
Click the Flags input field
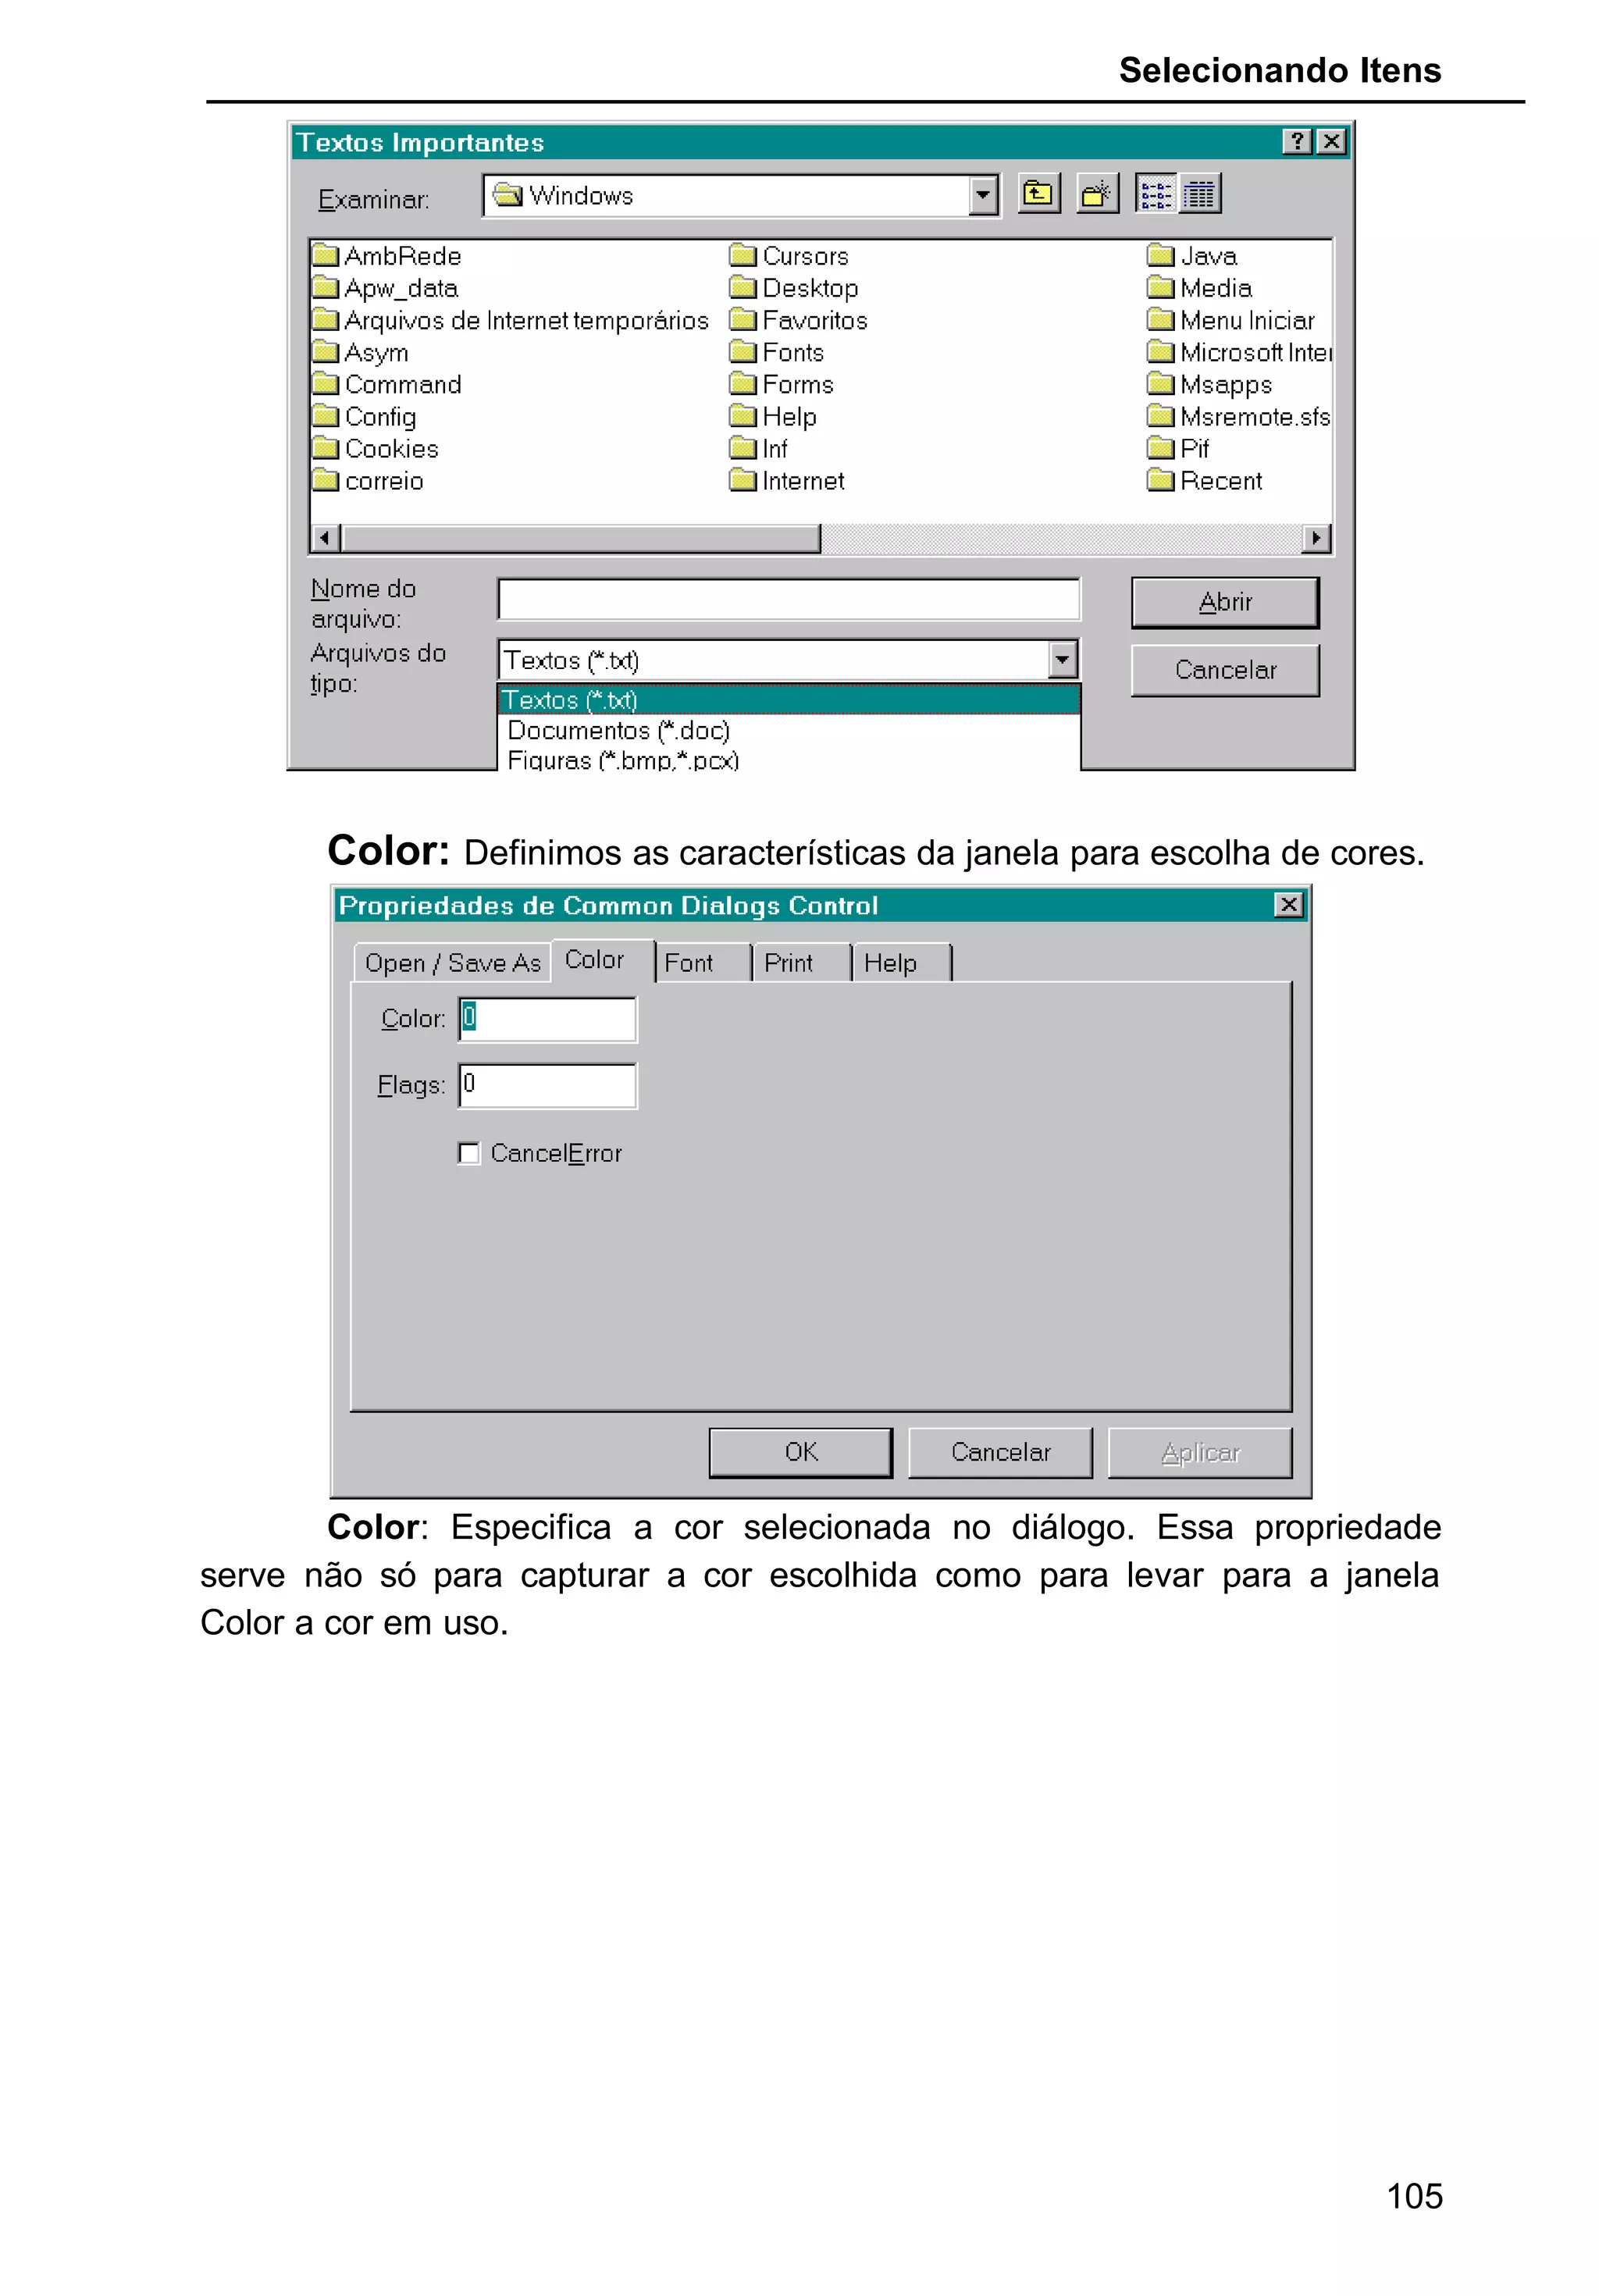click(x=547, y=1085)
